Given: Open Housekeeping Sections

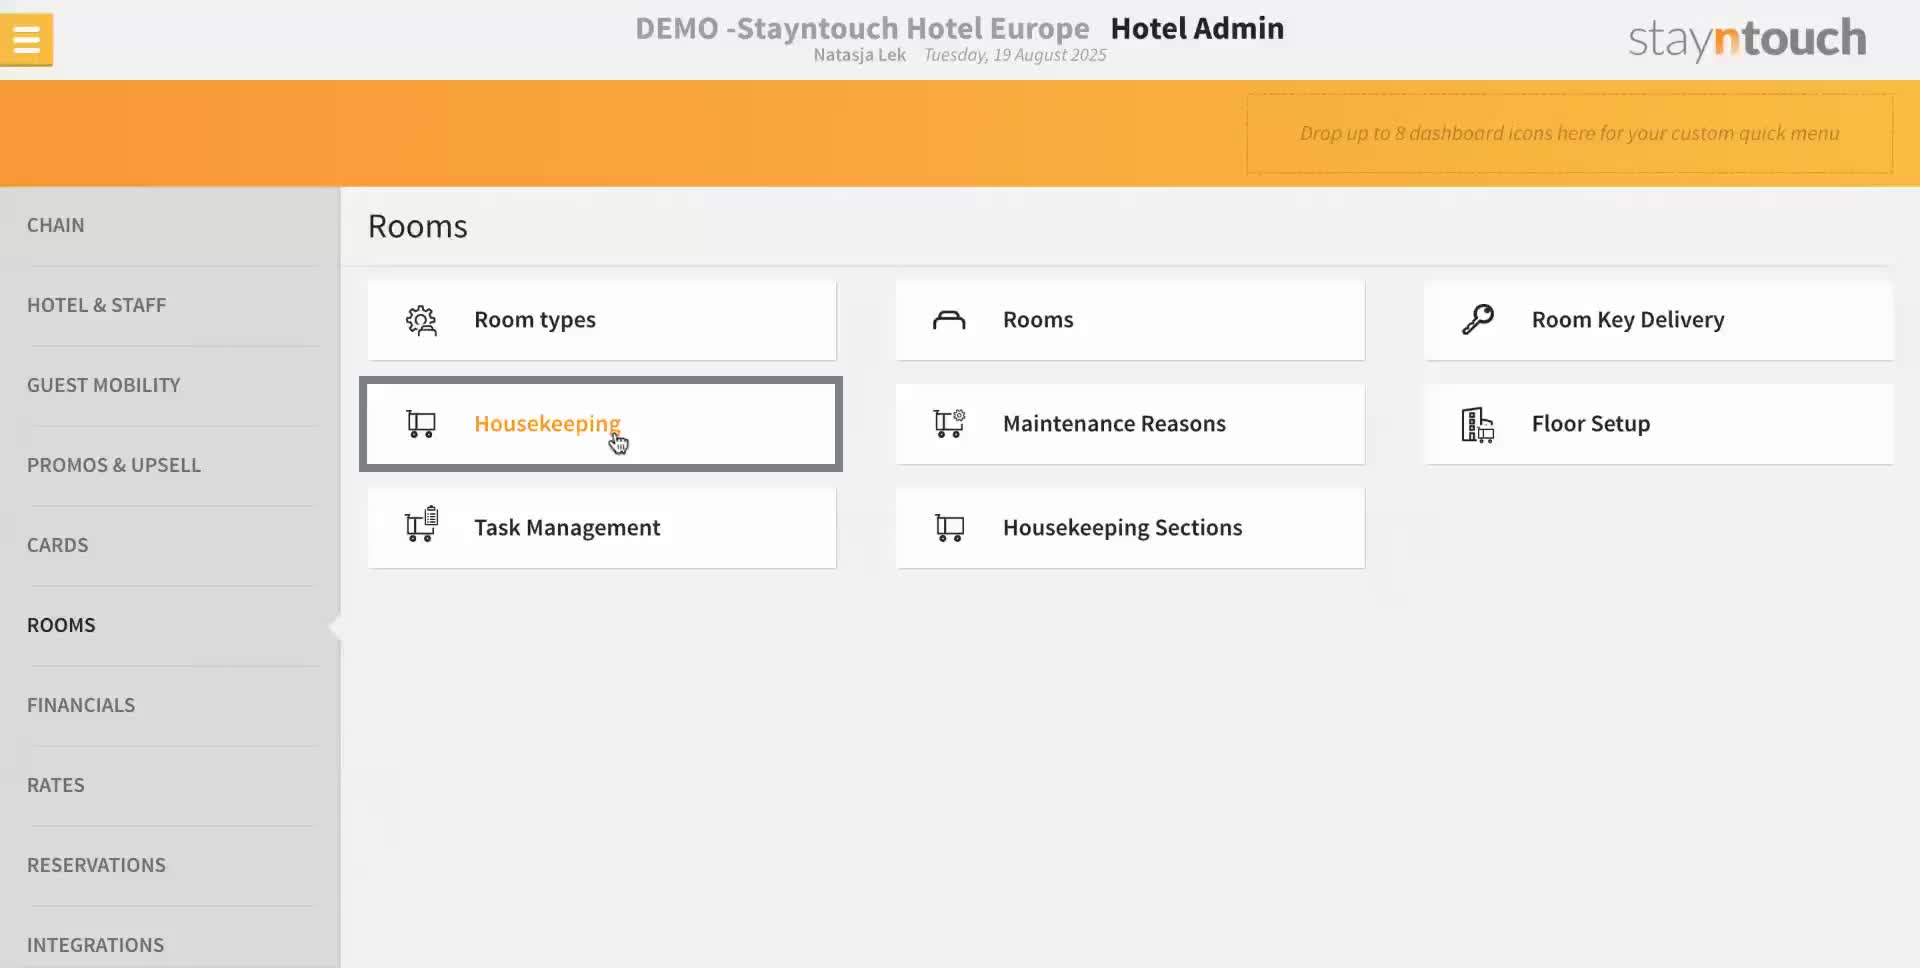Looking at the screenshot, I should click(x=1130, y=528).
